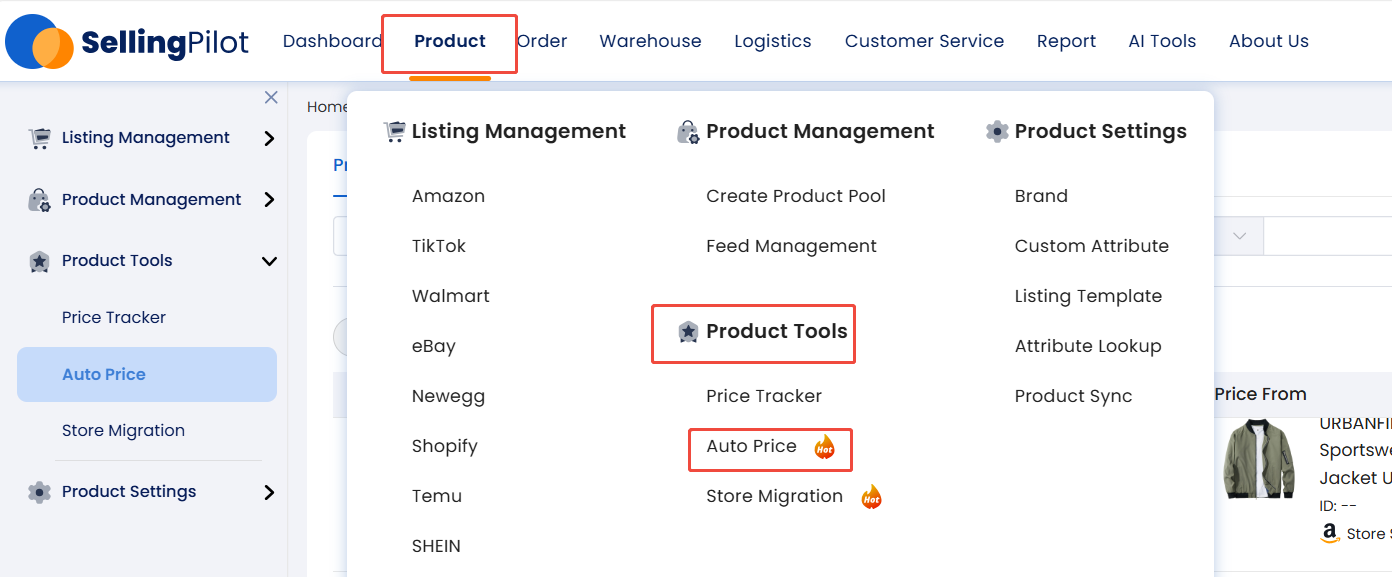Open Create Product Pool link
Screen dimensions: 1392x577
[x=796, y=196]
